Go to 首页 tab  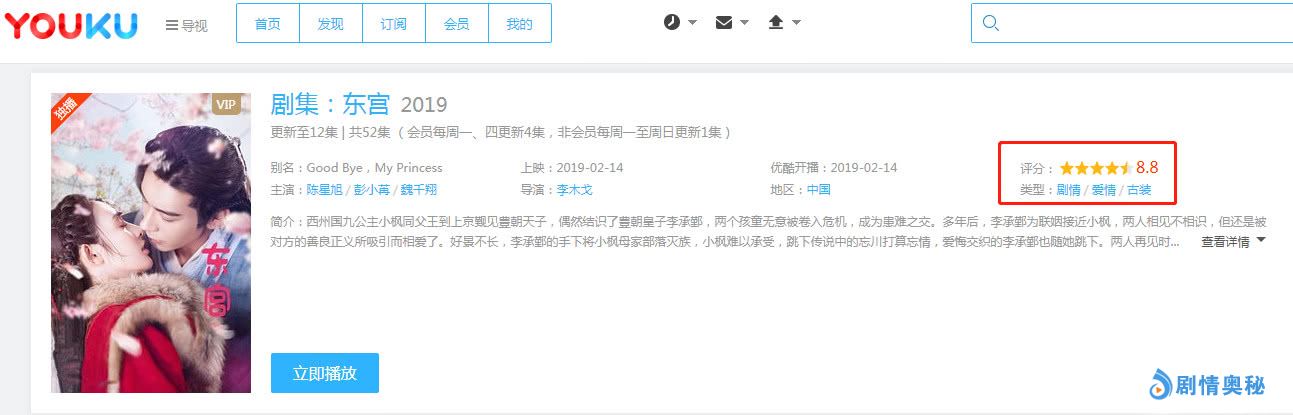[268, 24]
